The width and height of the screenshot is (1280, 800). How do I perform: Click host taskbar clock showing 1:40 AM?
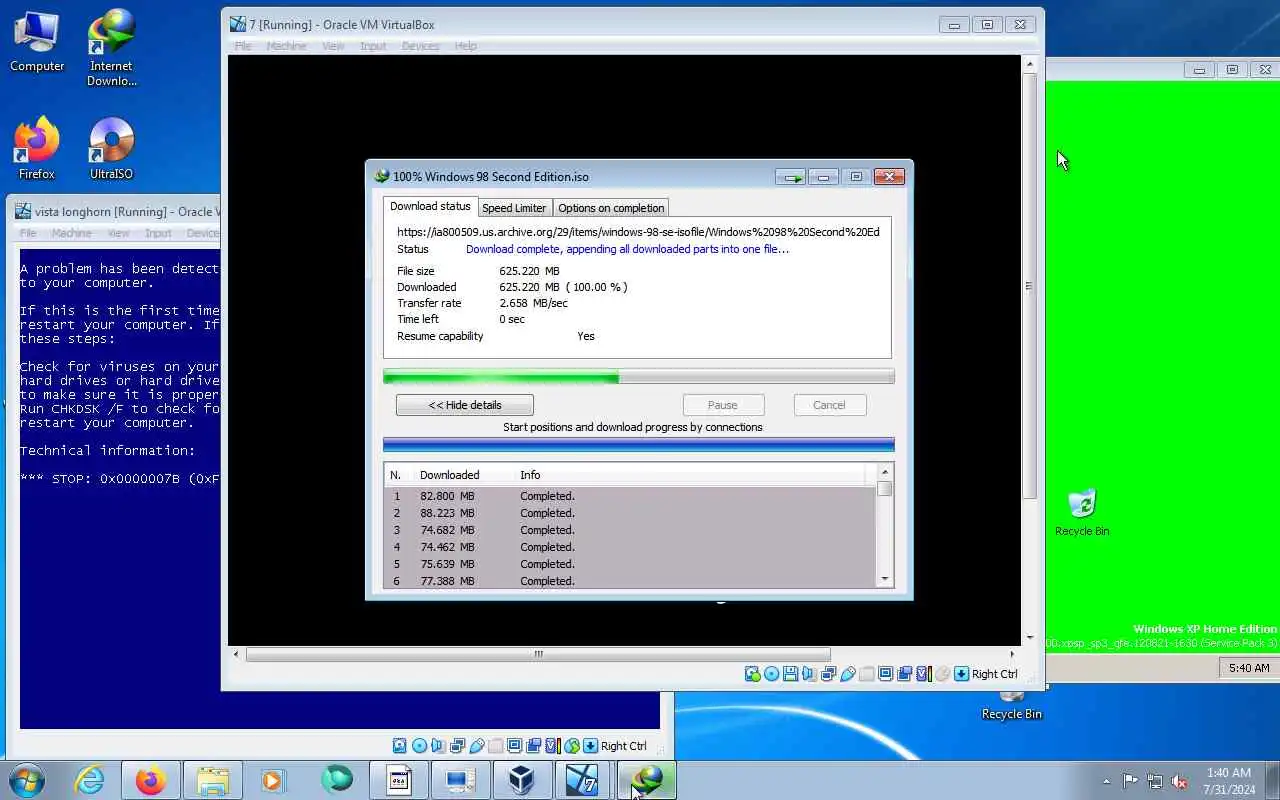click(1229, 781)
